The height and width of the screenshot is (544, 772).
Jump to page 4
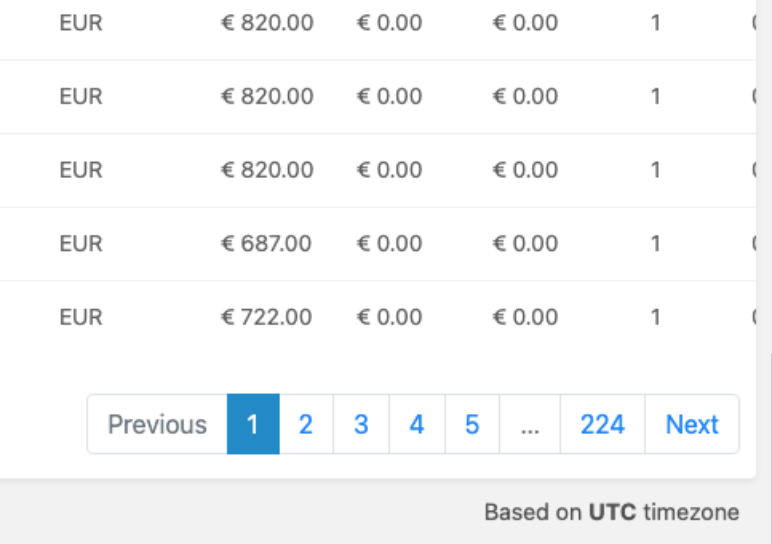point(417,424)
